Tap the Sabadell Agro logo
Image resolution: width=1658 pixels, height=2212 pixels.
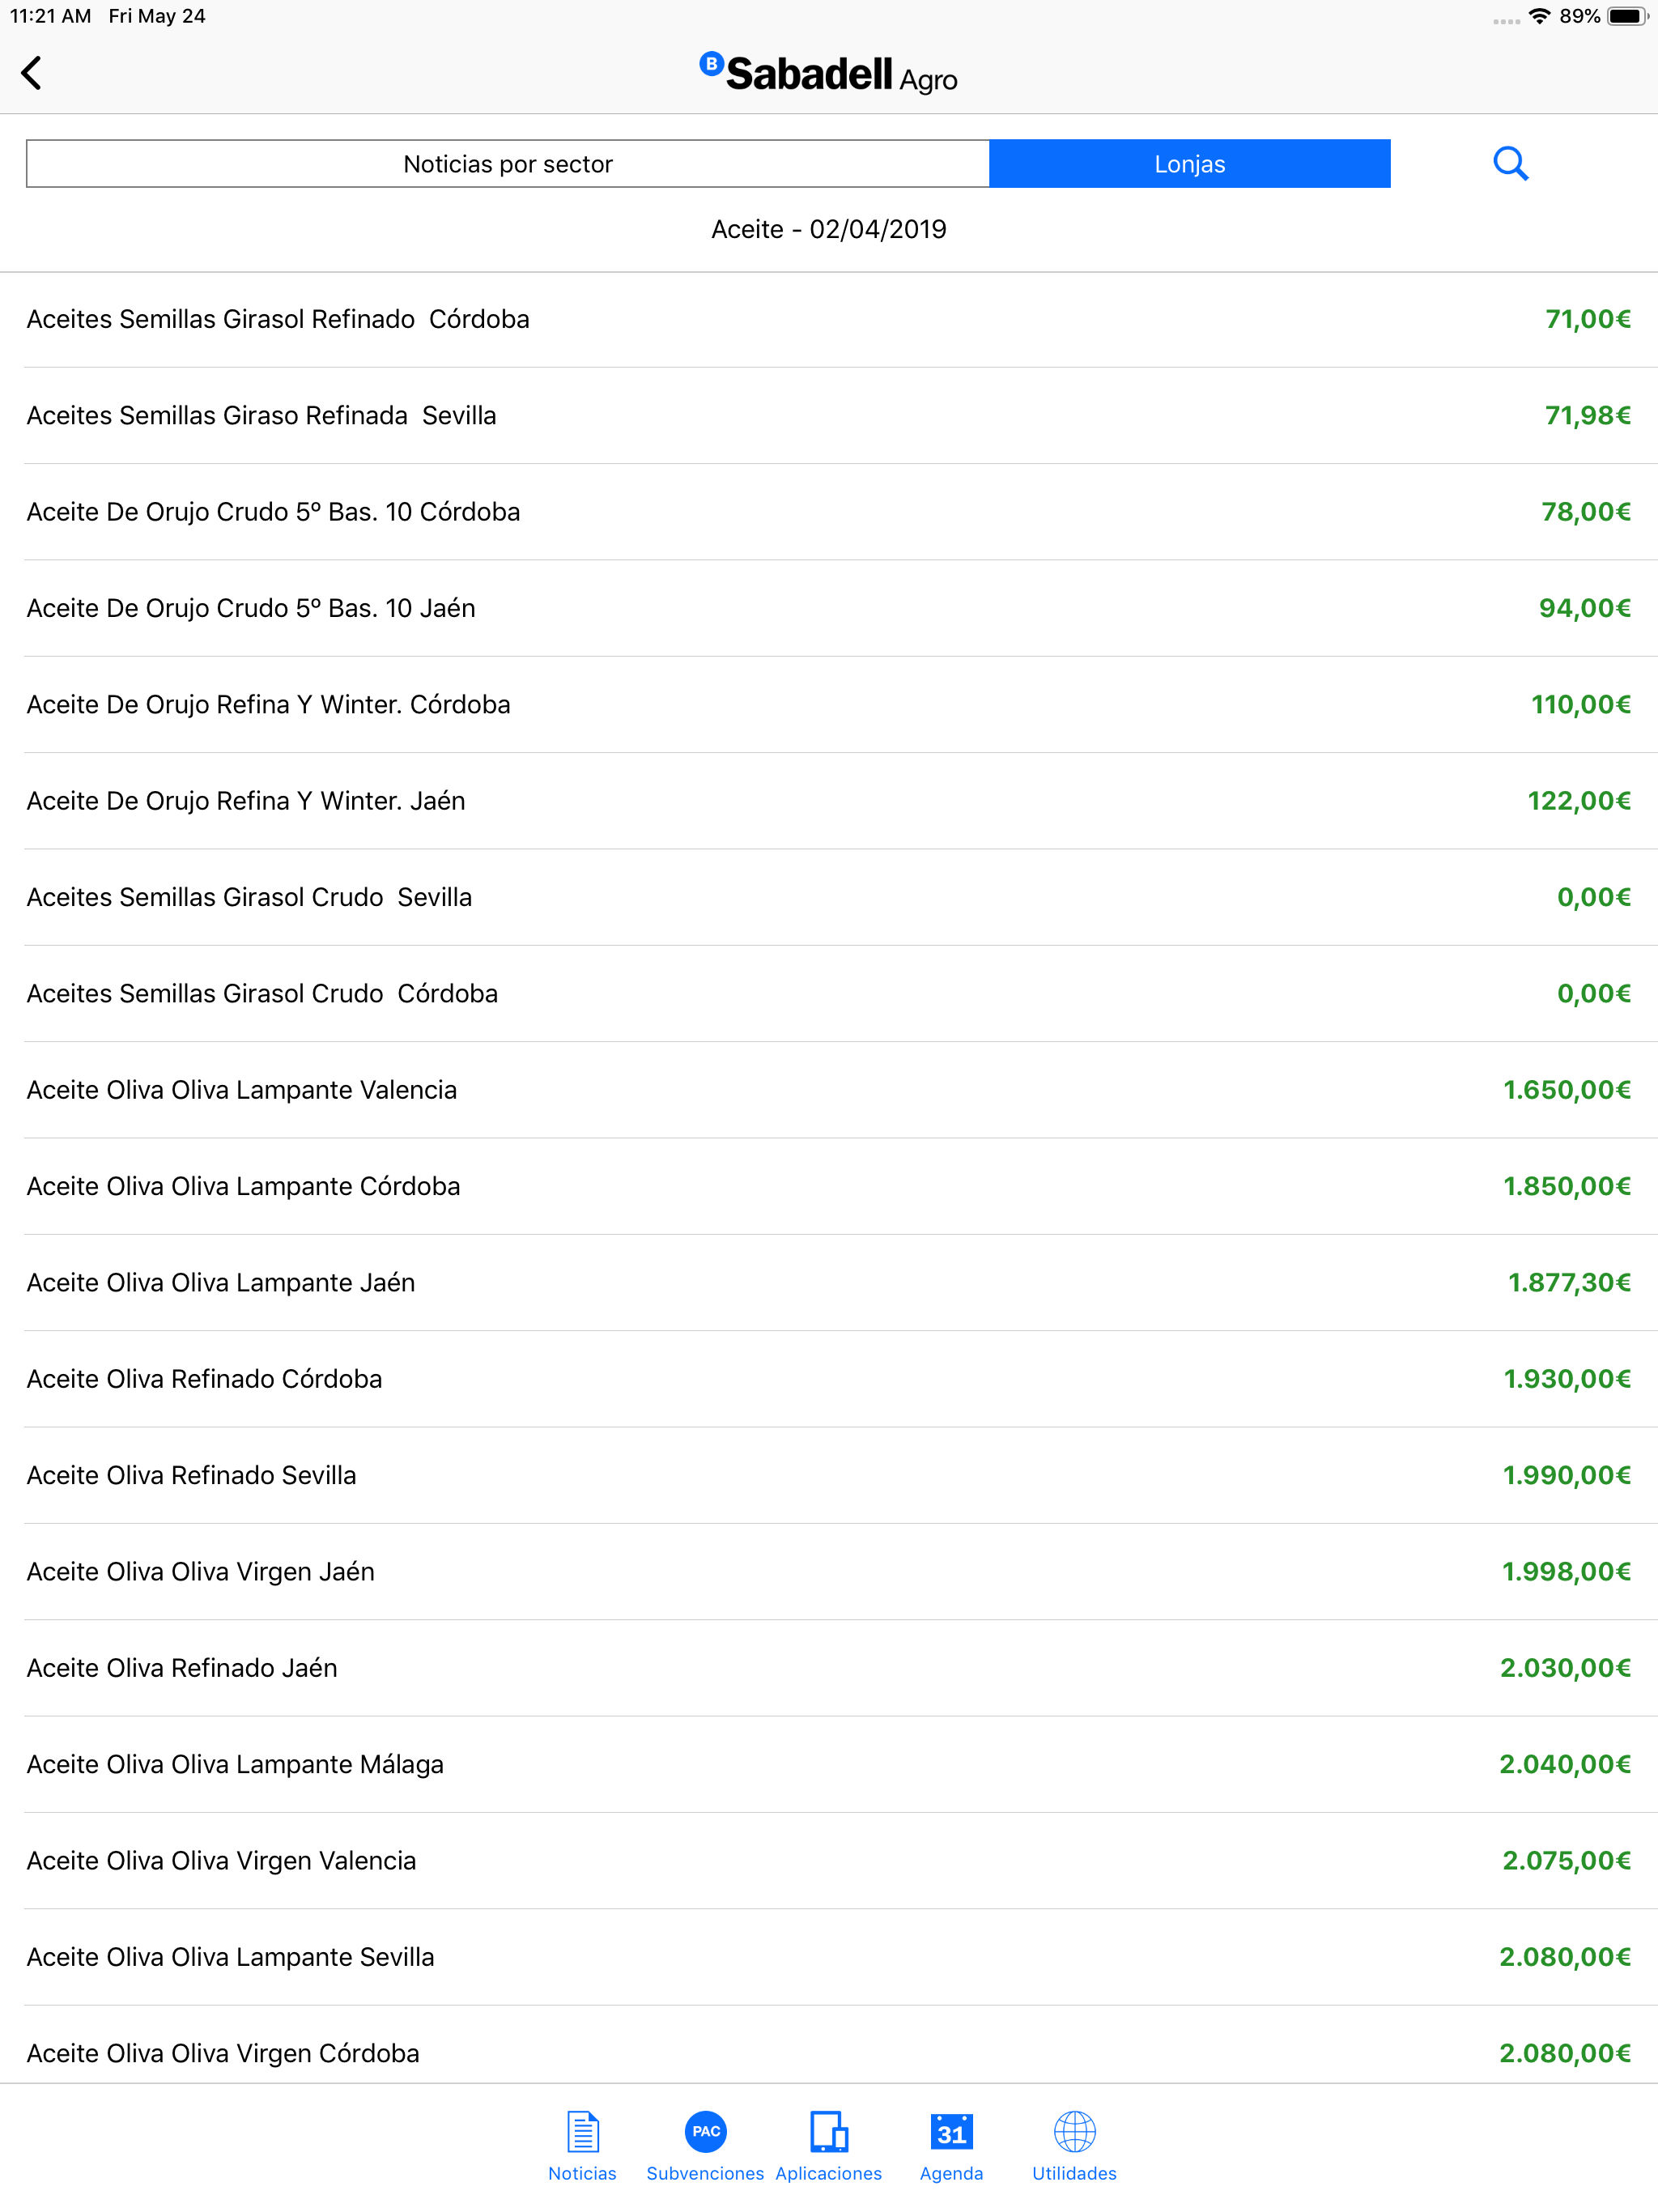828,73
